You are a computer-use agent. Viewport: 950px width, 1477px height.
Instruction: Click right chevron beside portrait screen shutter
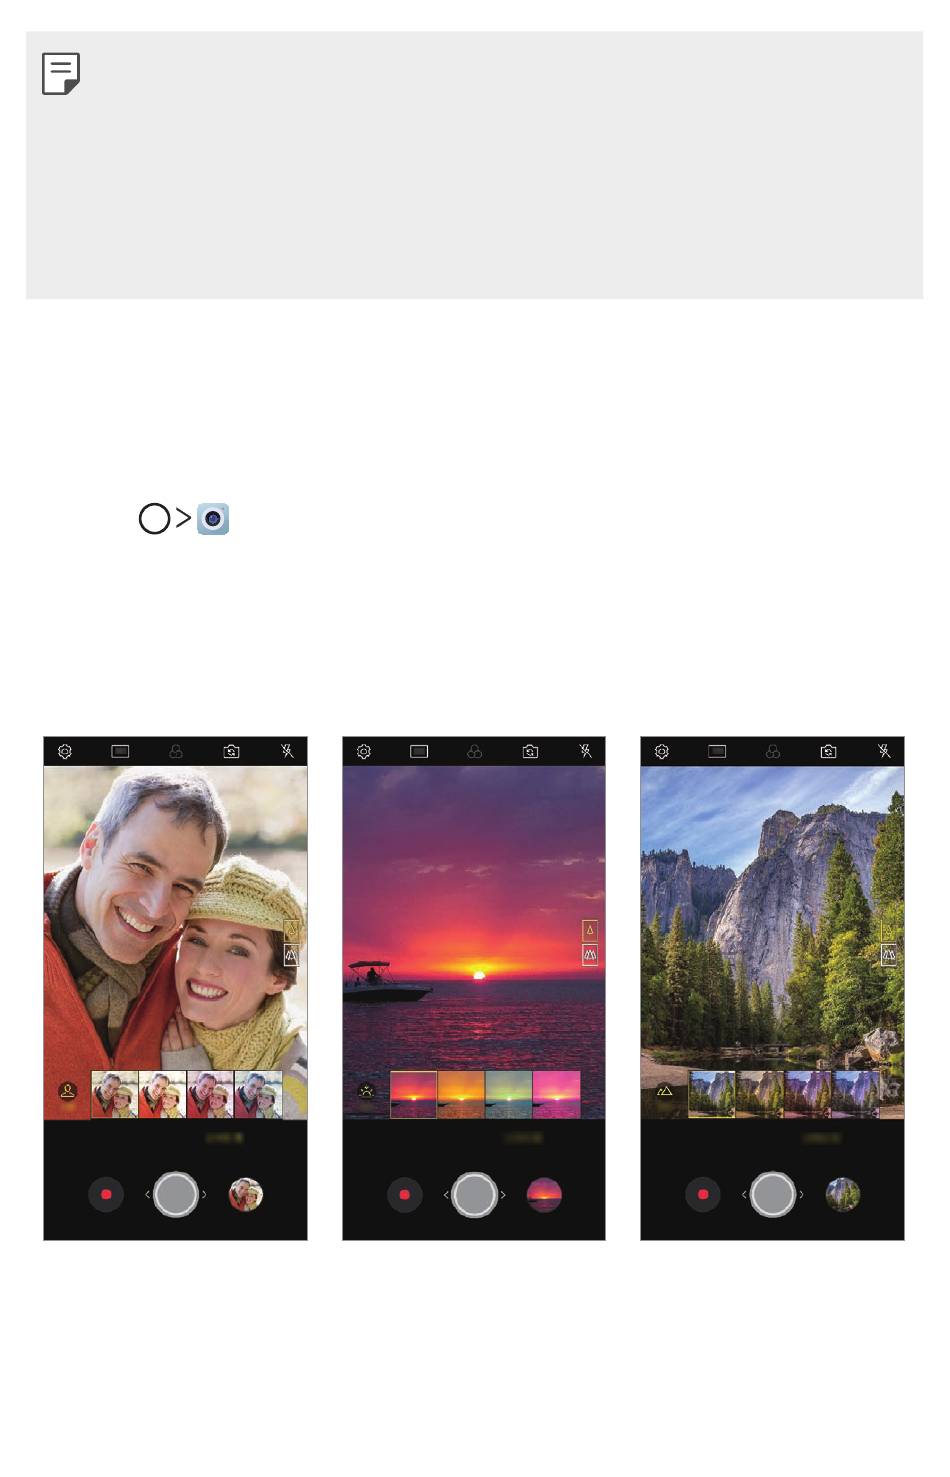pos(205,1195)
